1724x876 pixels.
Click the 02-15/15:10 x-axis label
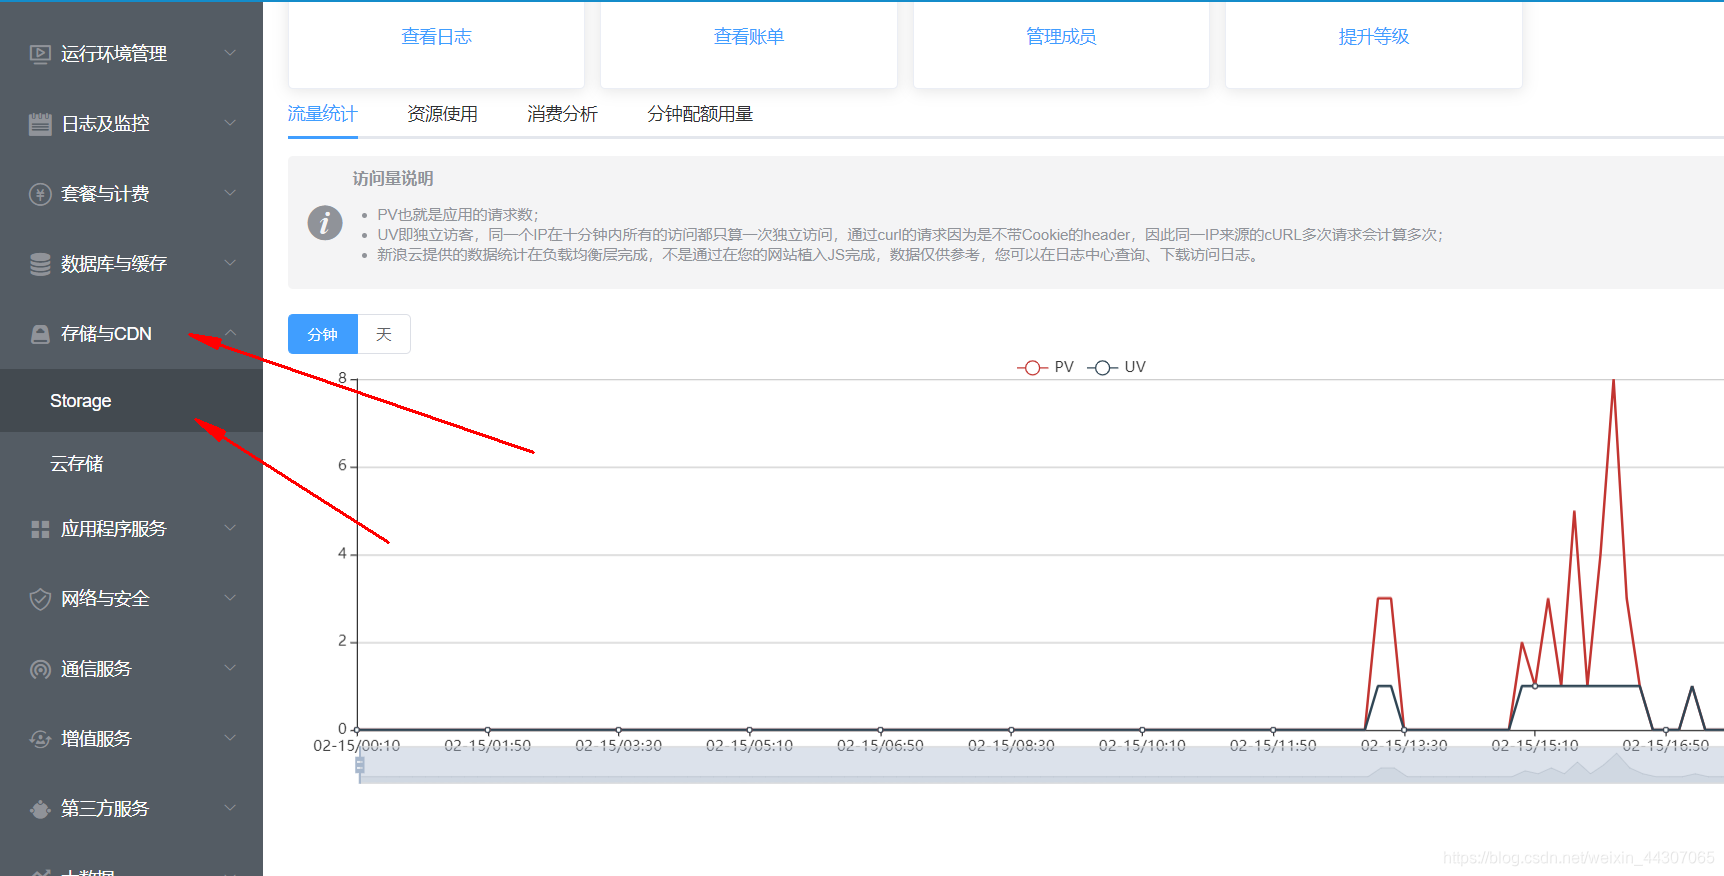[1535, 746]
